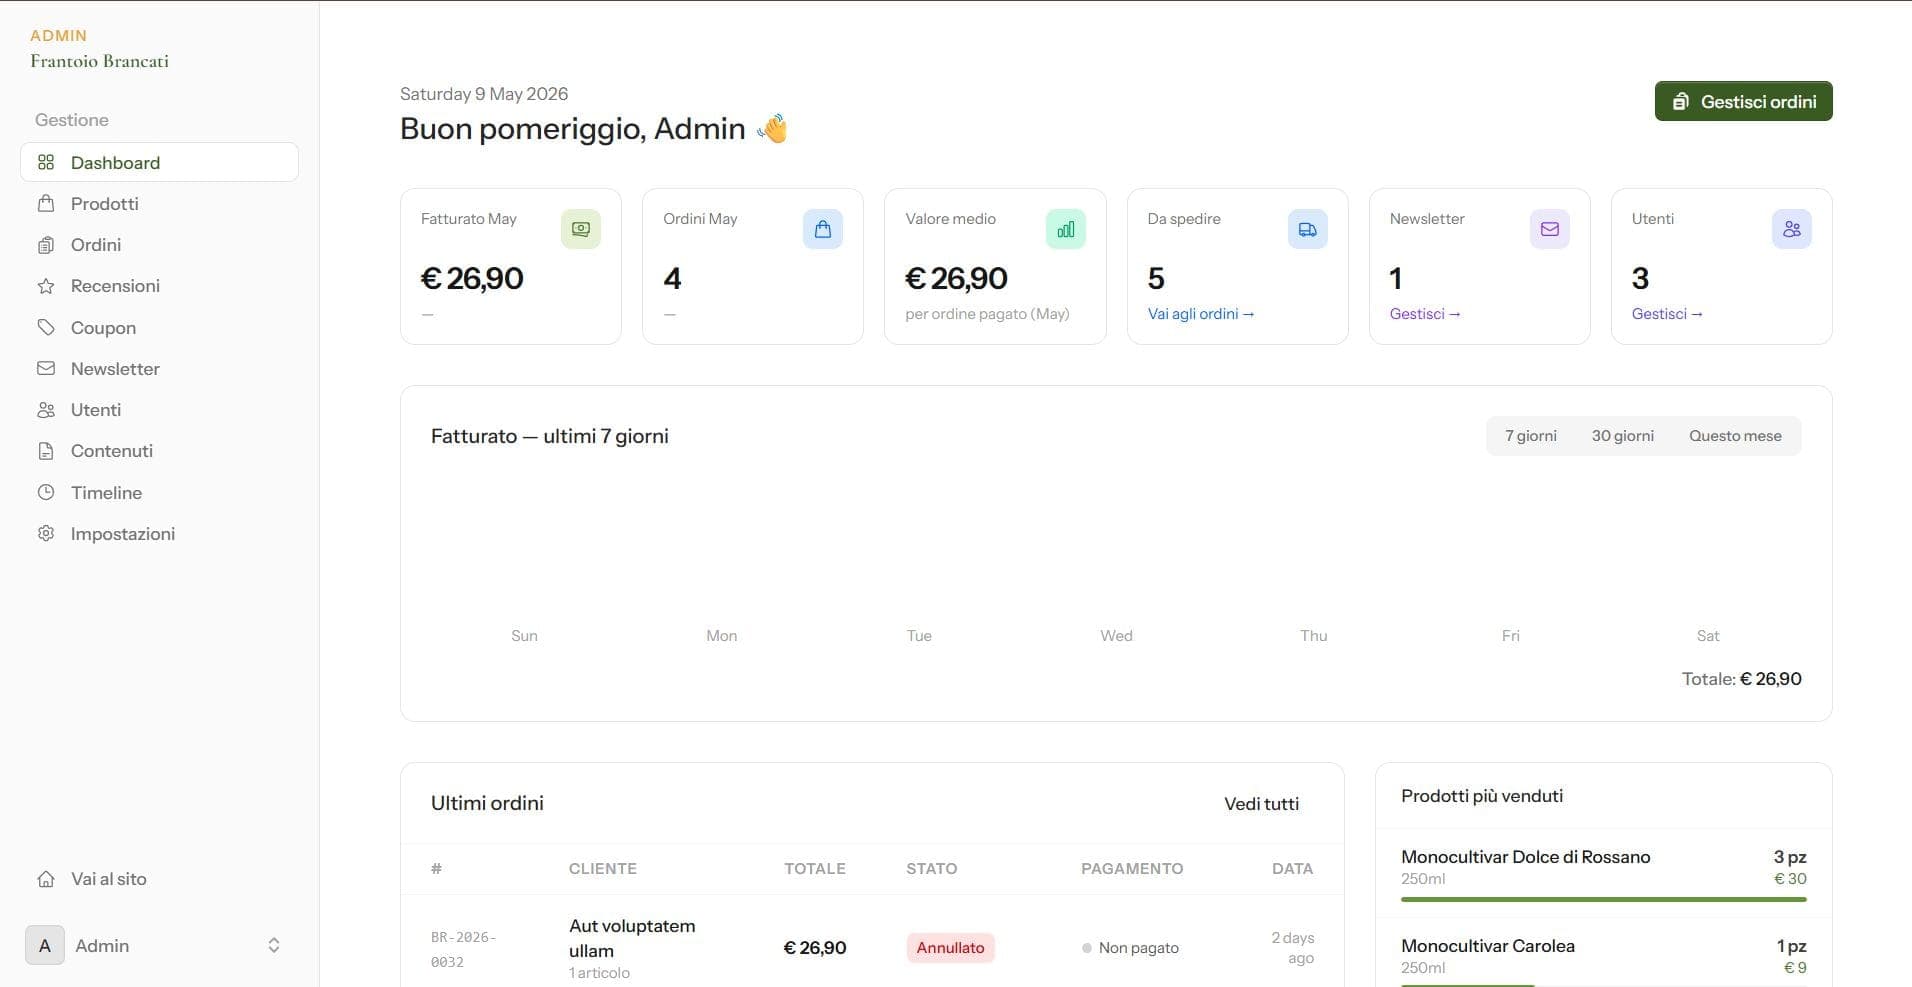Viewport: 1912px width, 987px height.
Task: Click the Admin user name at bottom
Action: tap(102, 945)
